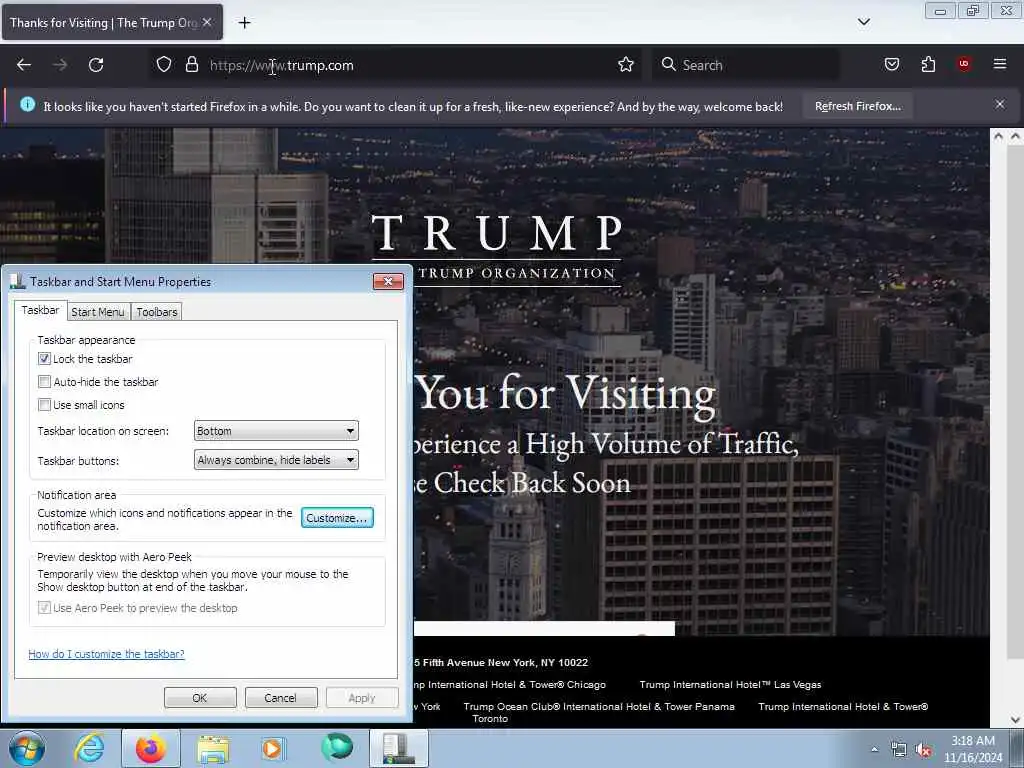Open the muted volume tray icon

tap(923, 750)
